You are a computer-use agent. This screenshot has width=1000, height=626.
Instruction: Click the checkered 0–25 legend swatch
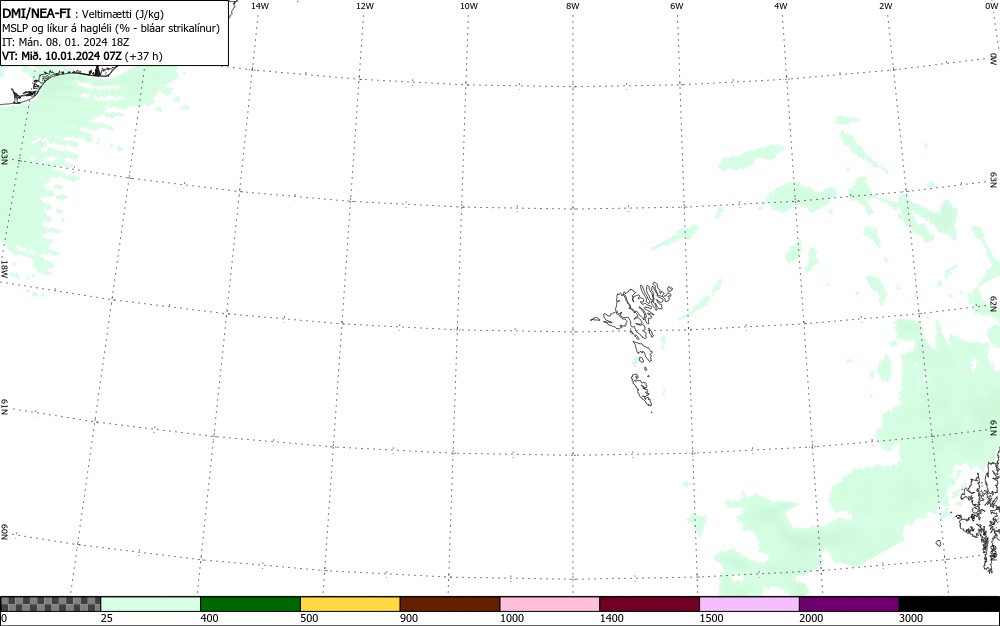click(51, 604)
